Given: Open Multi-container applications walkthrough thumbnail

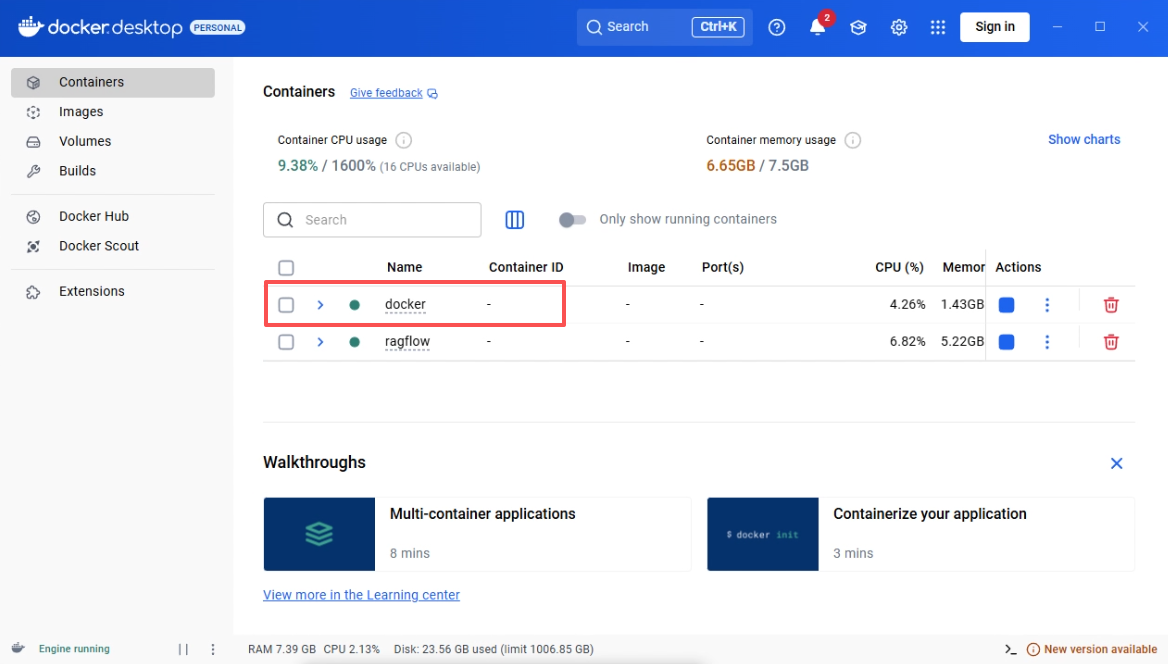Looking at the screenshot, I should coord(319,534).
